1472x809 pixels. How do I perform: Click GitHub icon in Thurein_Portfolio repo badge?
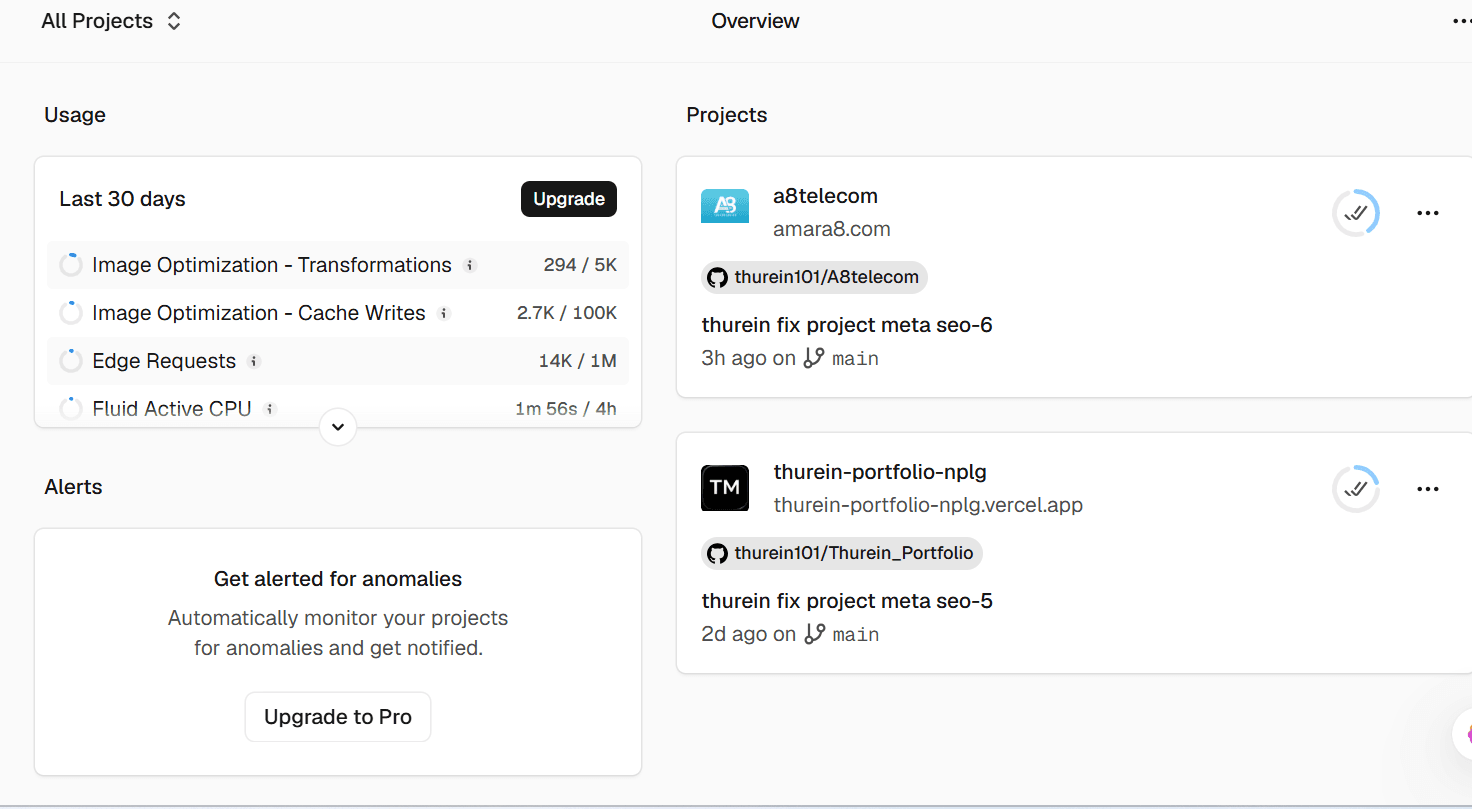pyautogui.click(x=717, y=553)
